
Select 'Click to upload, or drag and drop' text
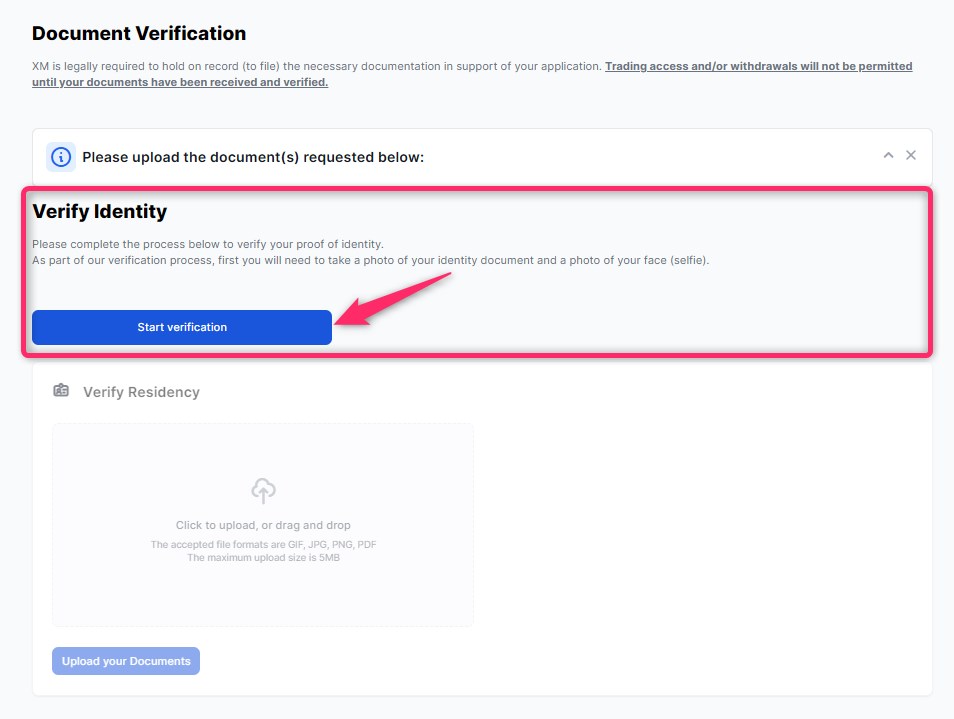coord(263,525)
